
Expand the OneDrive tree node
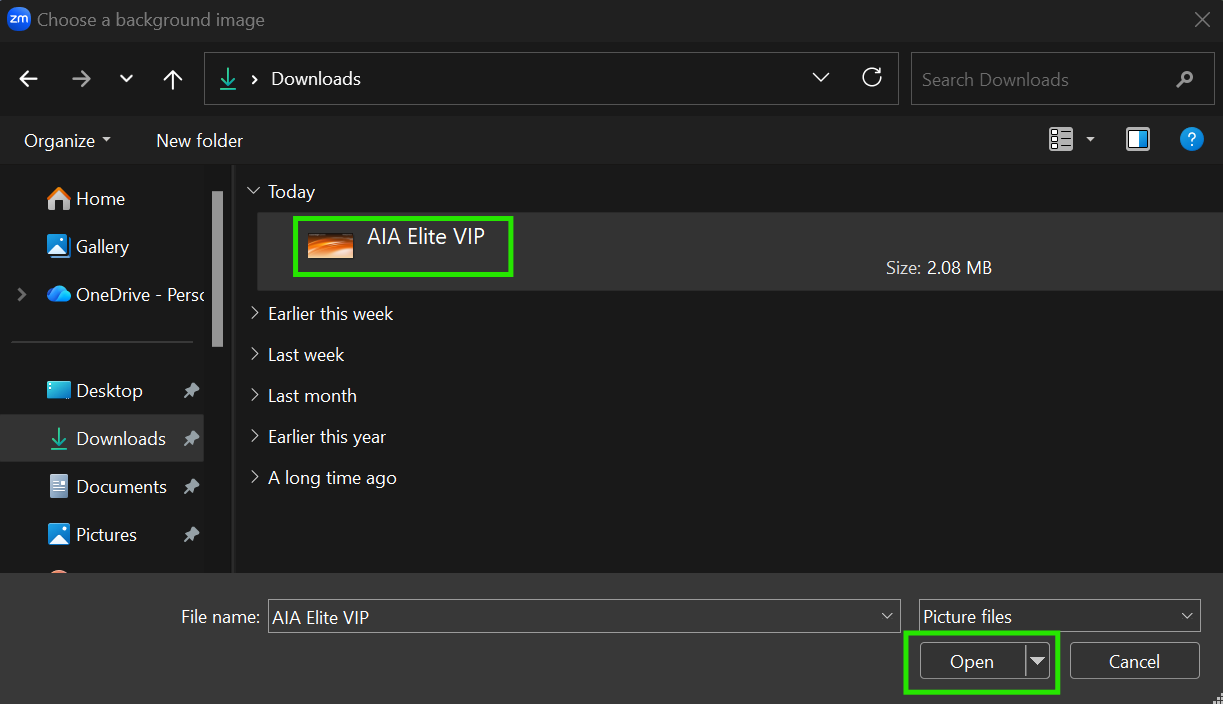(22, 295)
